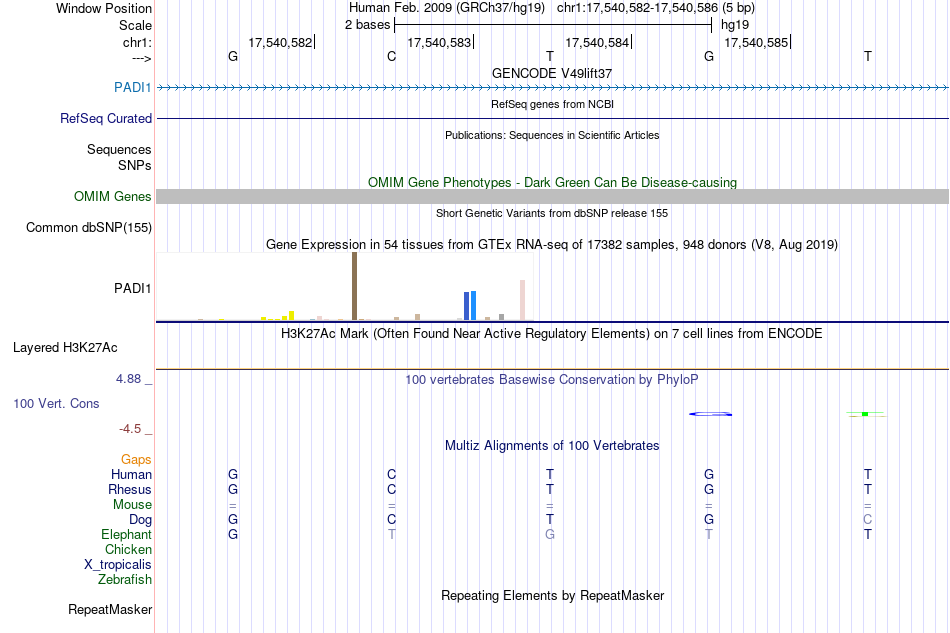Open the RepeatMasker track label
Screen dimensions: 950x633
[x=110, y=609]
